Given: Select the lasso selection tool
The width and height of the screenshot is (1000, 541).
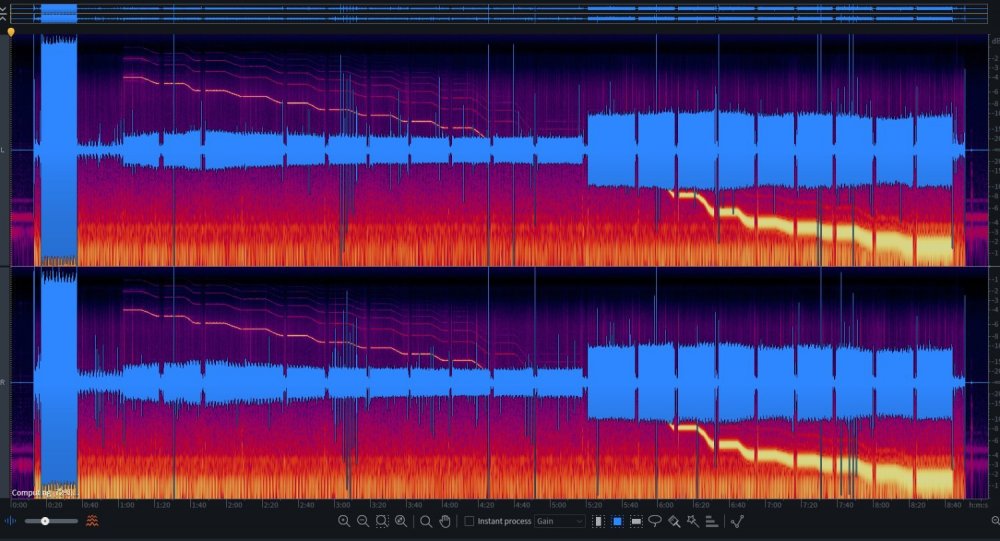Looking at the screenshot, I should [655, 521].
